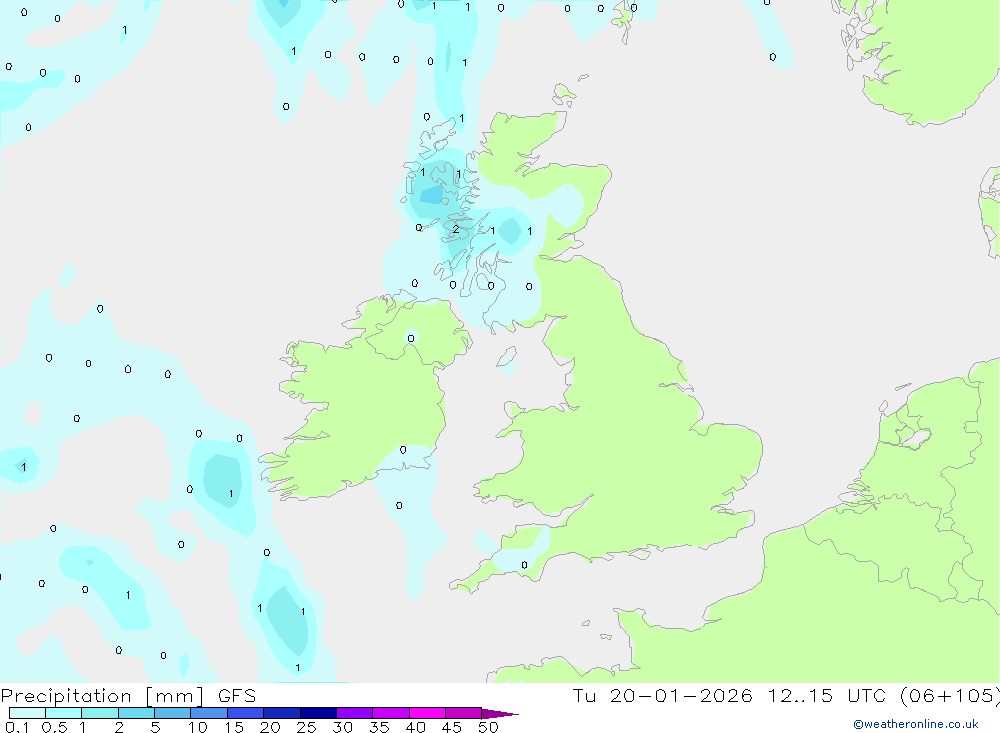Click the 'Precipitation [mm]' title text

[102, 696]
